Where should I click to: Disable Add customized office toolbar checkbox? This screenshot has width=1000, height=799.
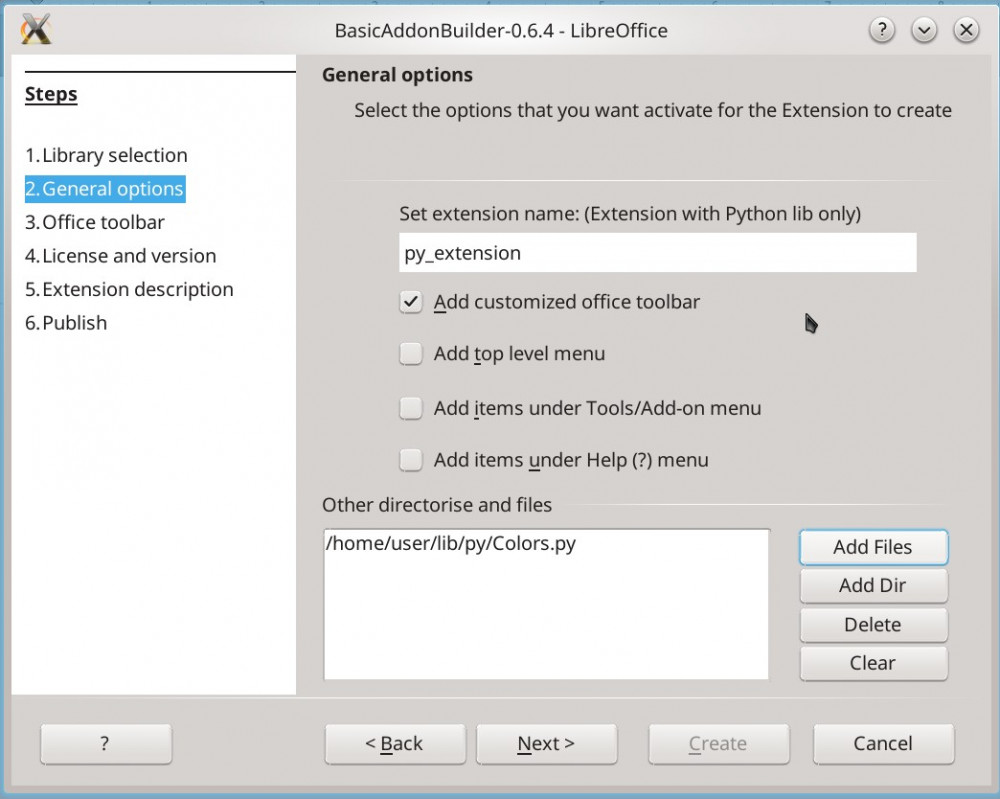click(x=411, y=302)
